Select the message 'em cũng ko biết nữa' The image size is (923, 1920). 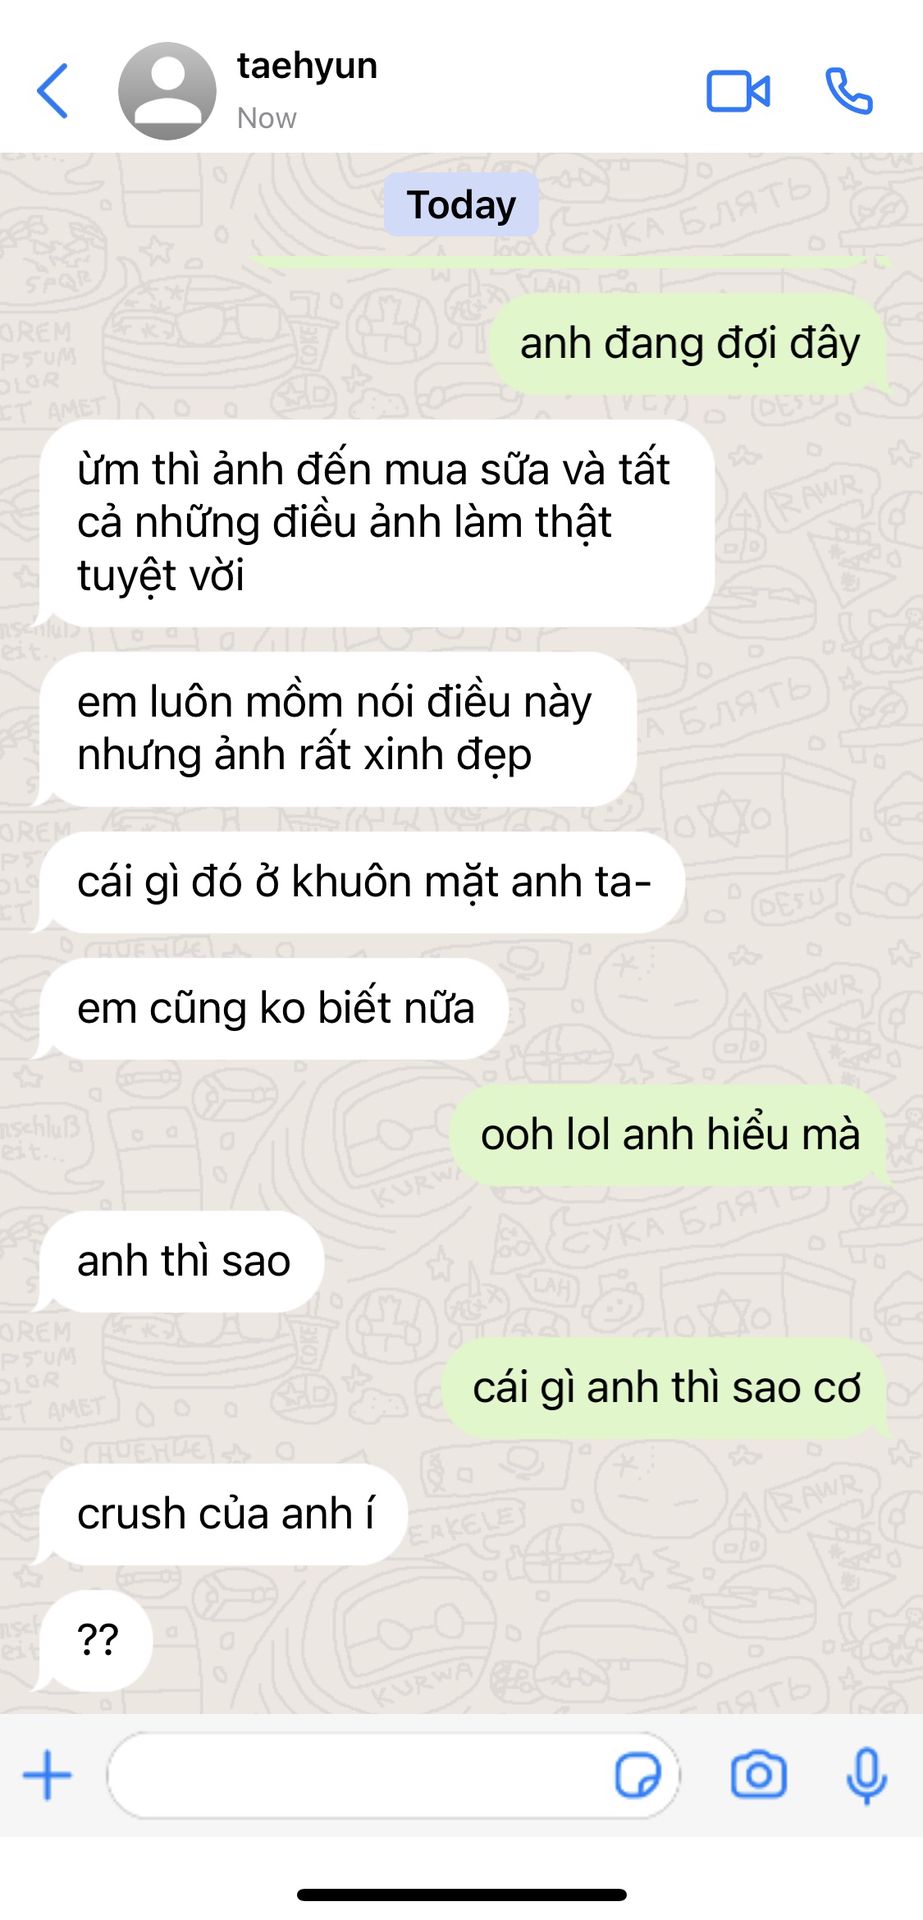click(x=273, y=1008)
